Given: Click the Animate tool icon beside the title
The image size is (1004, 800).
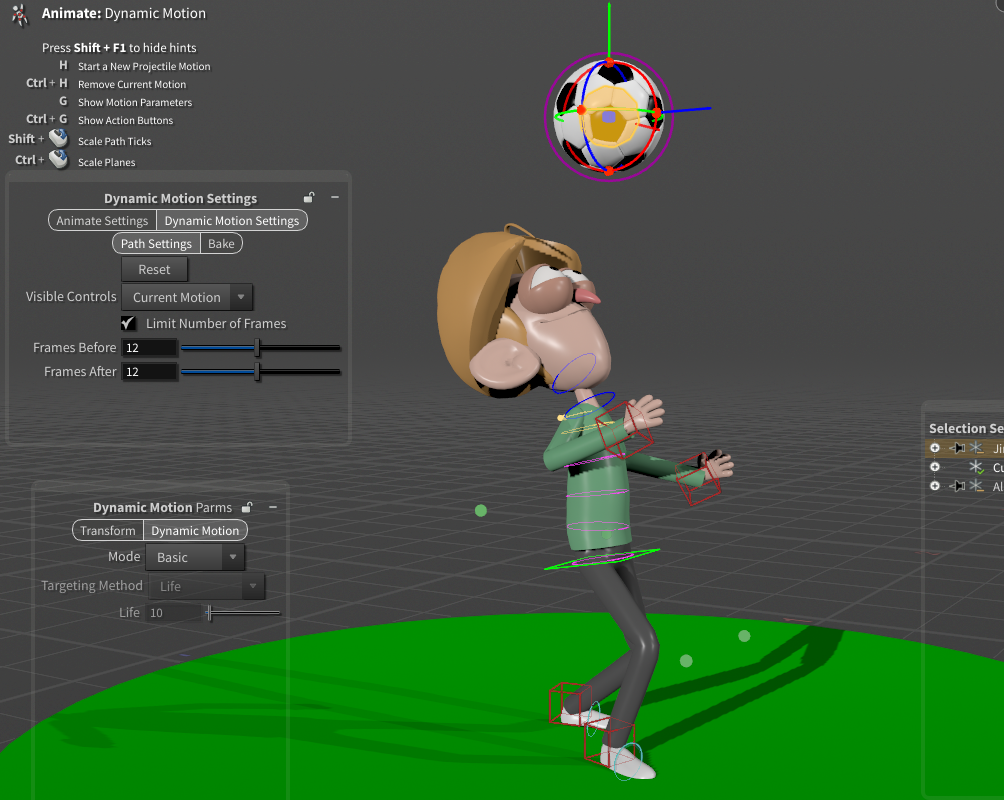Looking at the screenshot, I should (20, 14).
